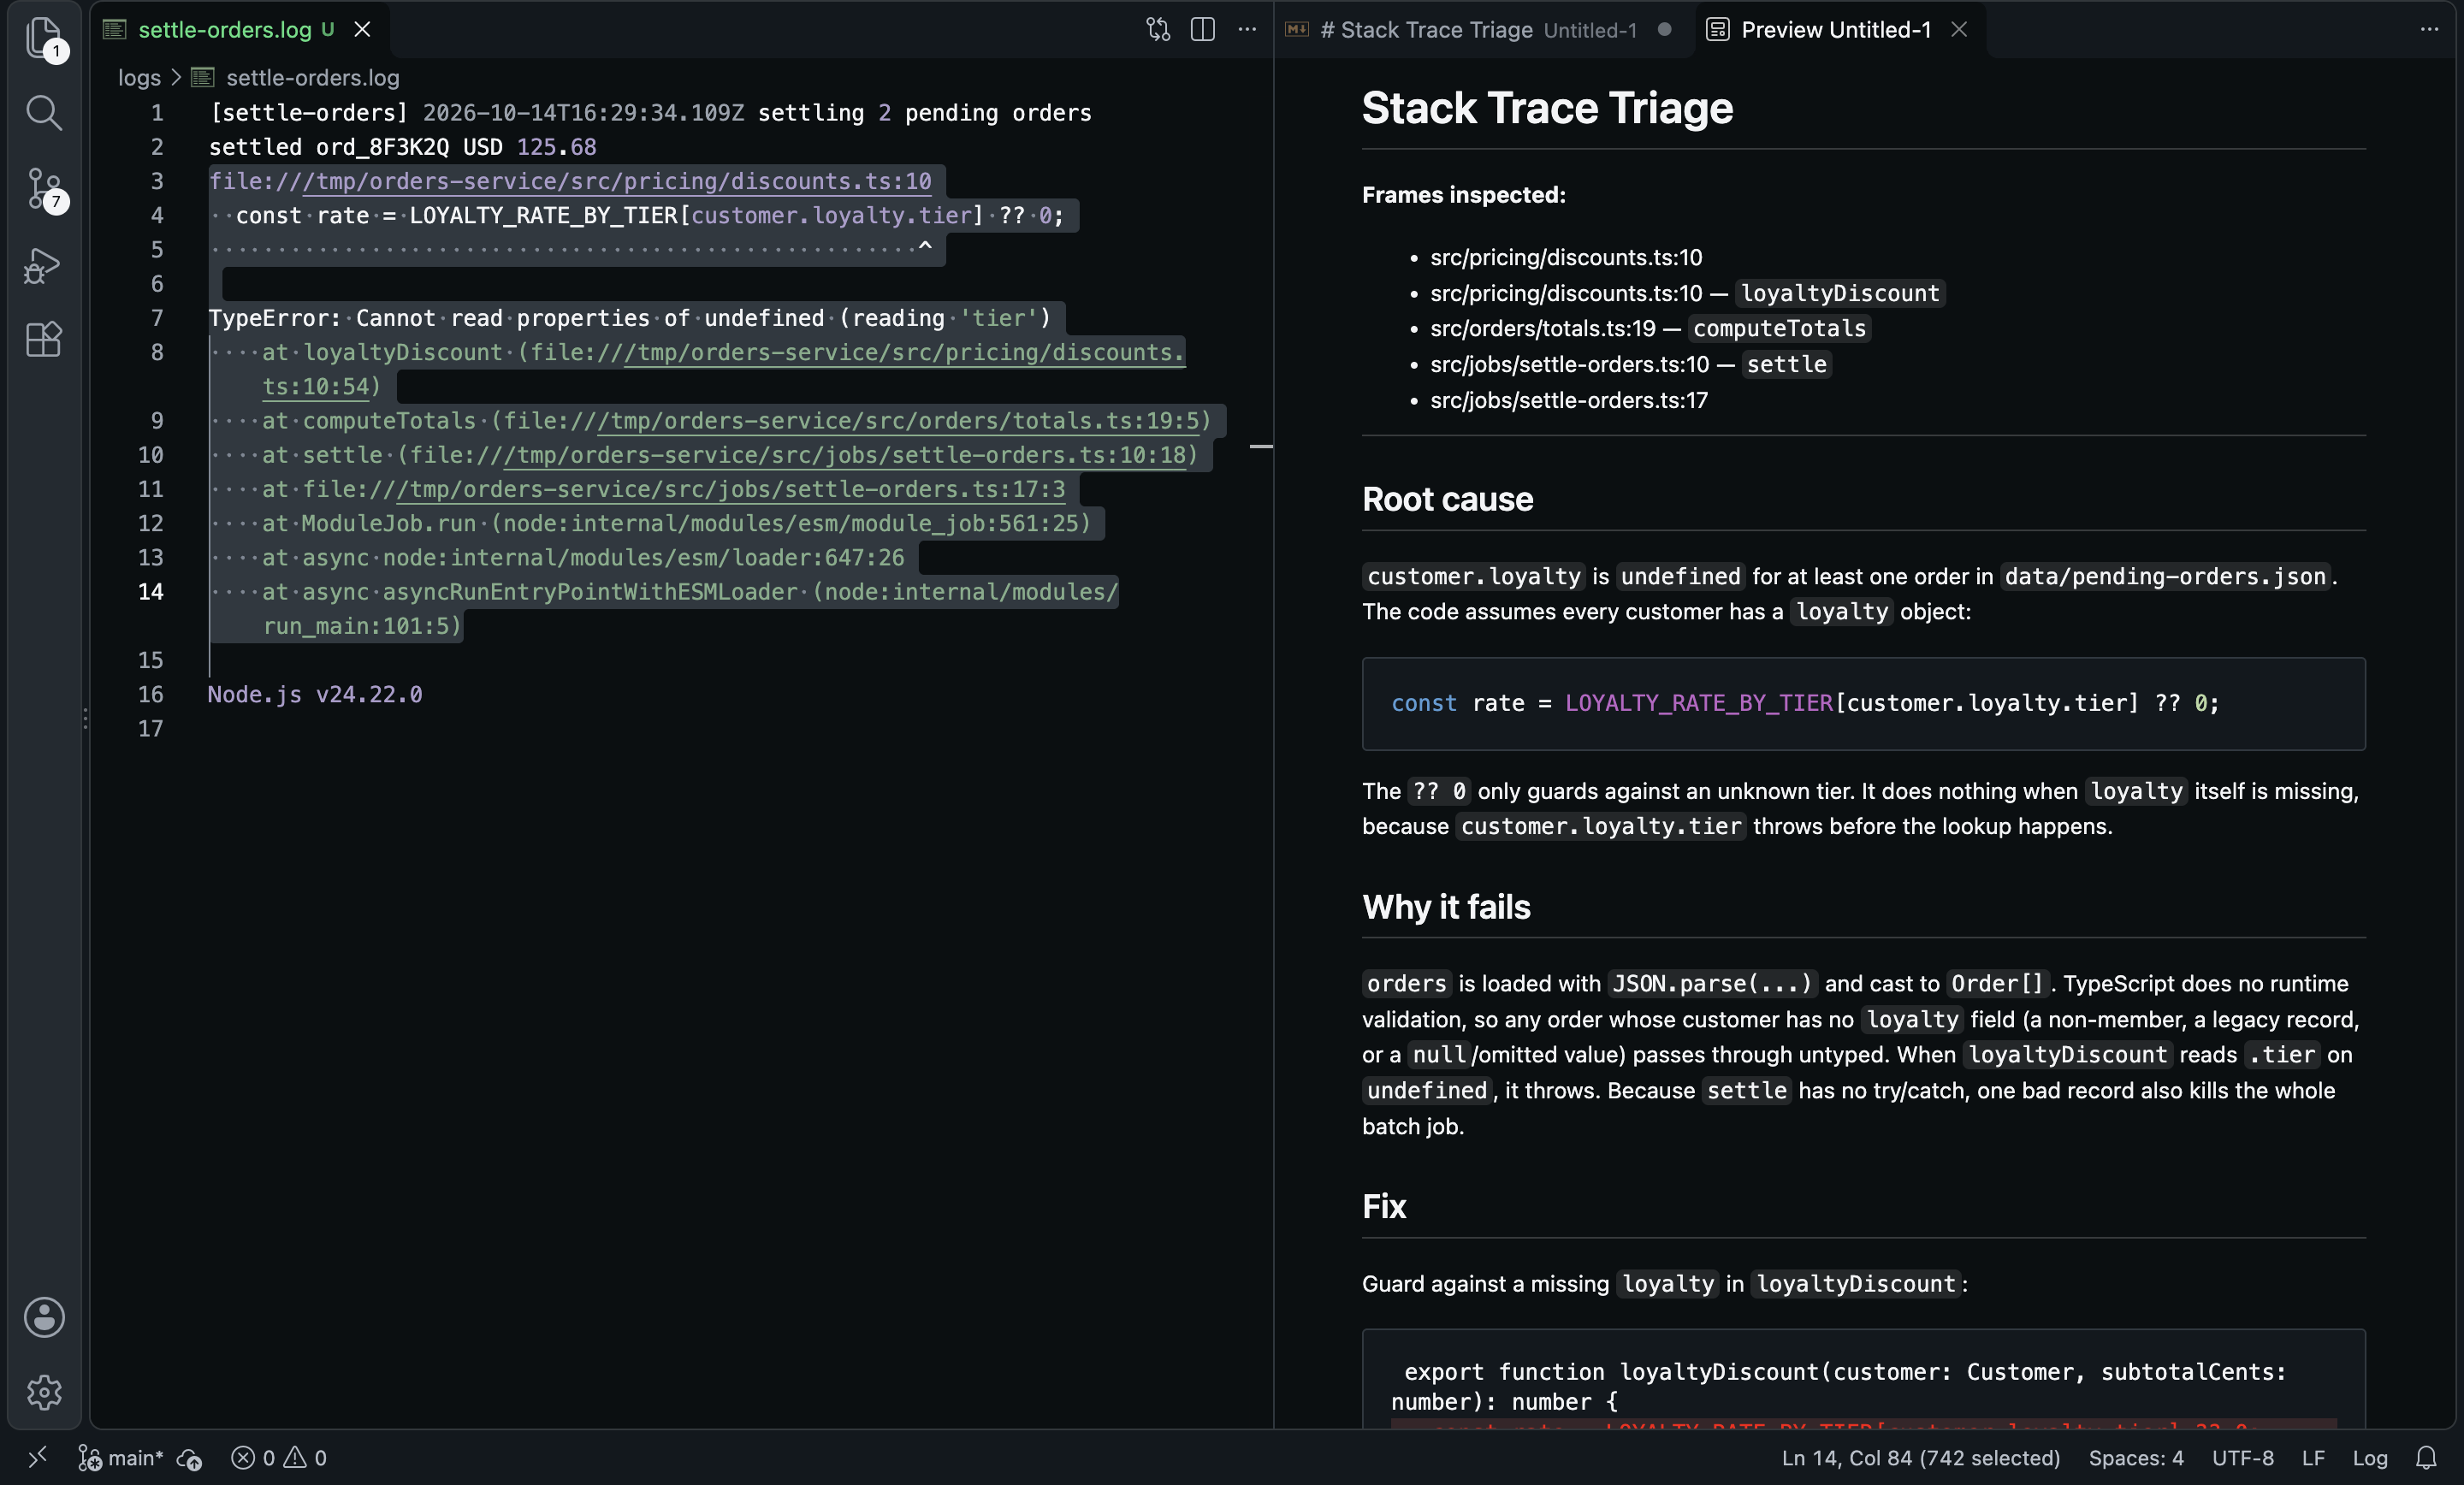Screen dimensions: 2464x1485
Task: Split the settle-orders.log editor right
Action: (1203, 30)
